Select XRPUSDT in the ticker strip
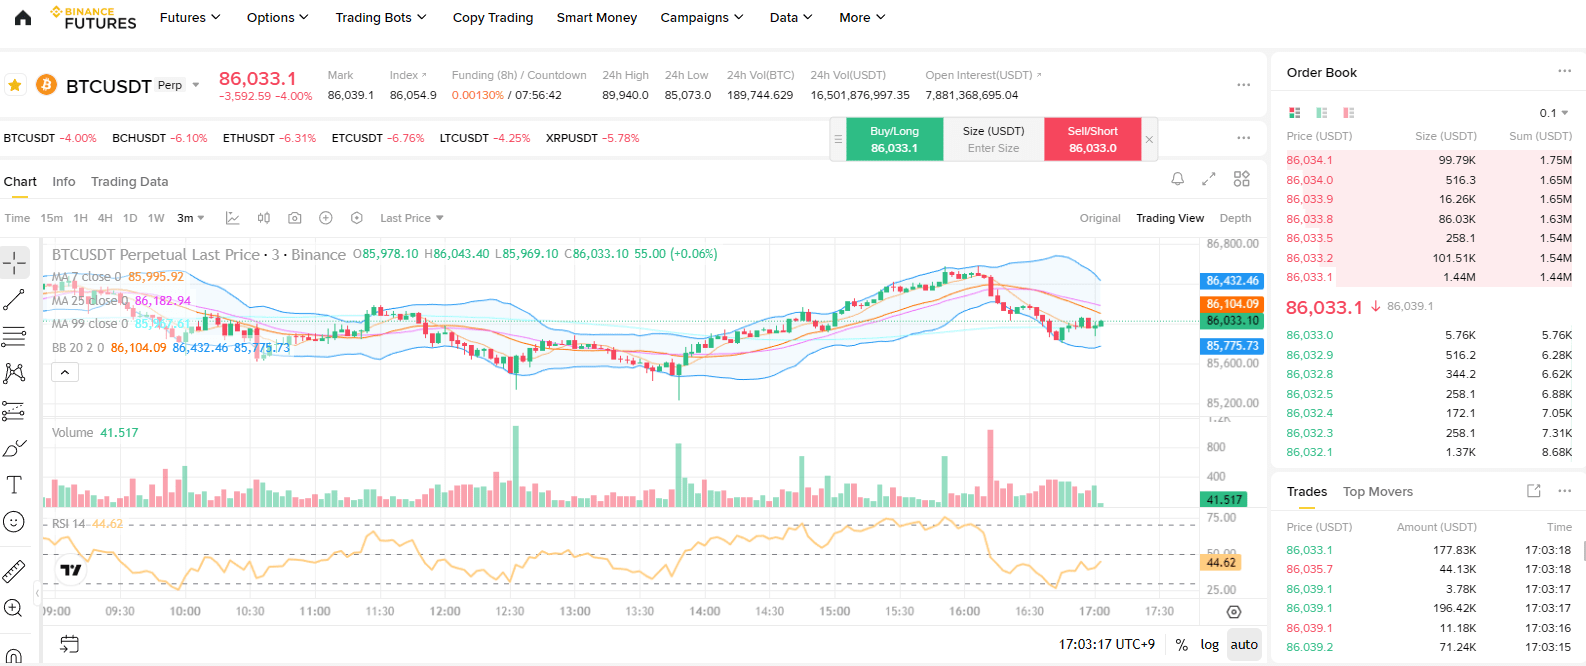The image size is (1586, 666). [592, 138]
